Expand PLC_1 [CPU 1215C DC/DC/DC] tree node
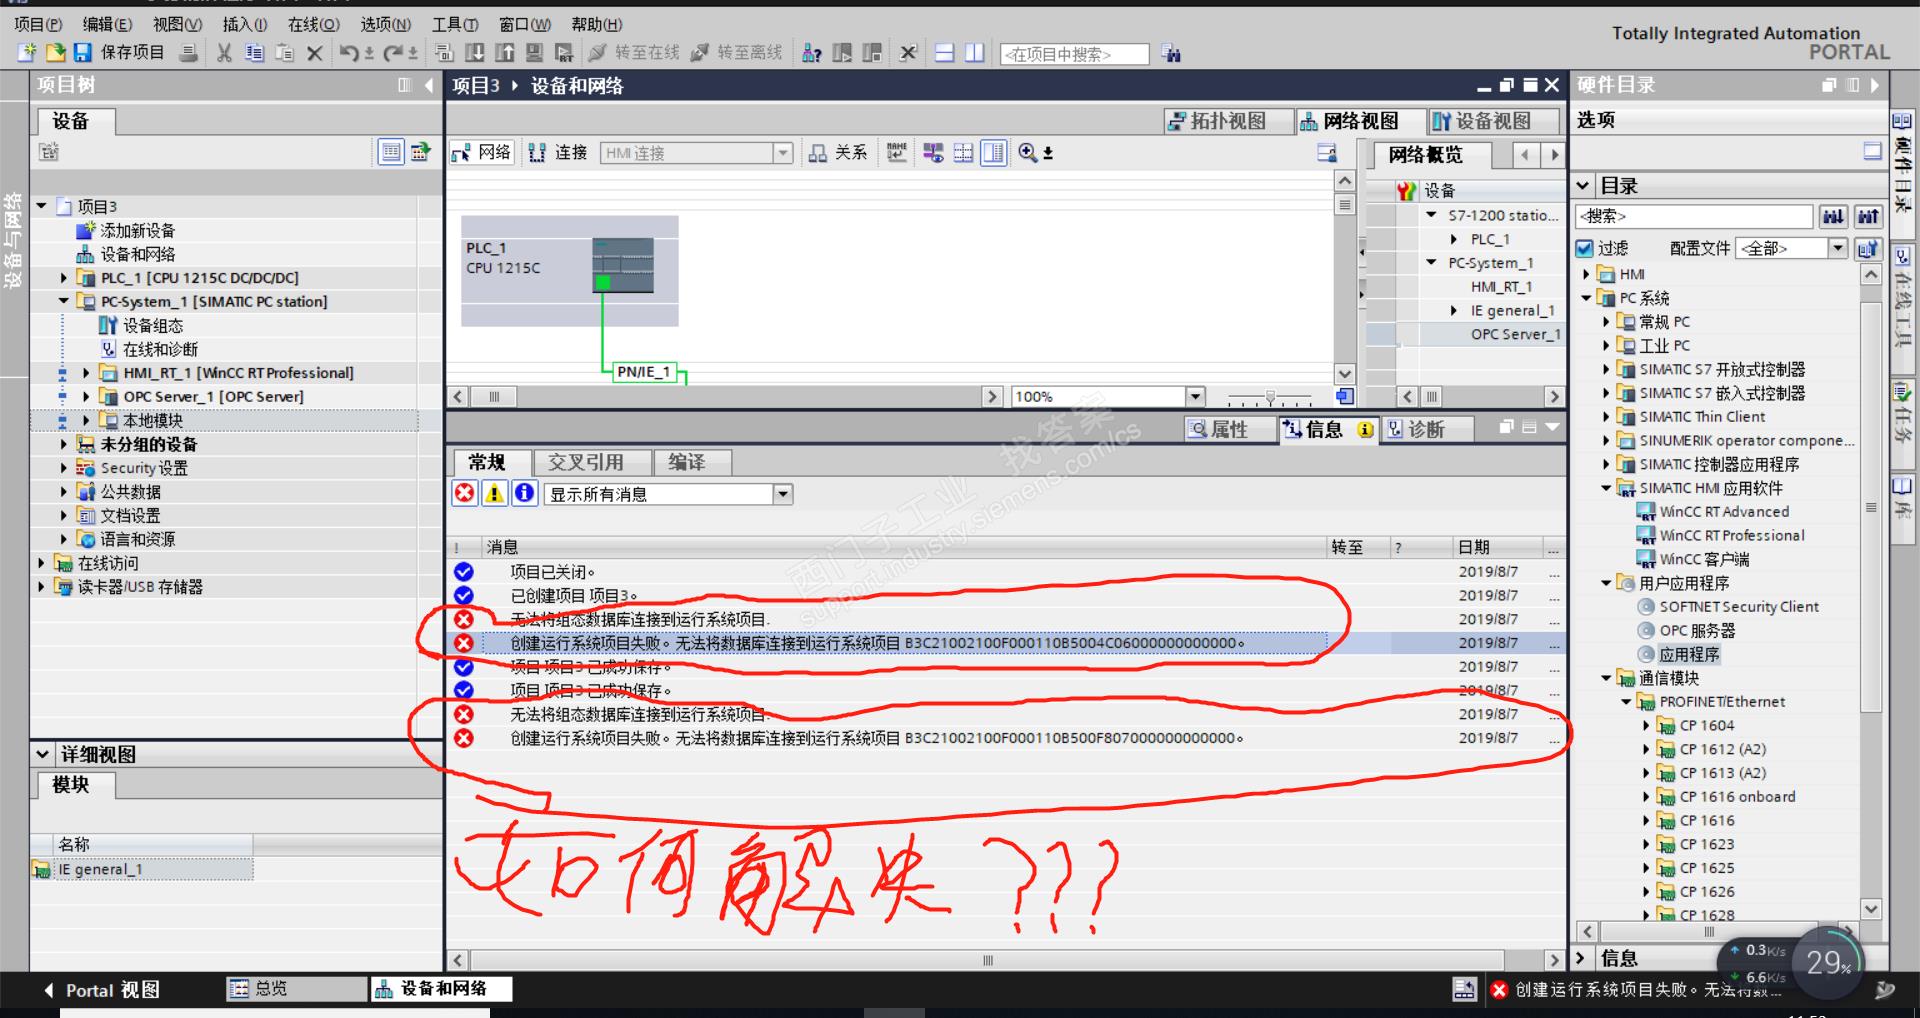This screenshot has width=1920, height=1018. [64, 278]
